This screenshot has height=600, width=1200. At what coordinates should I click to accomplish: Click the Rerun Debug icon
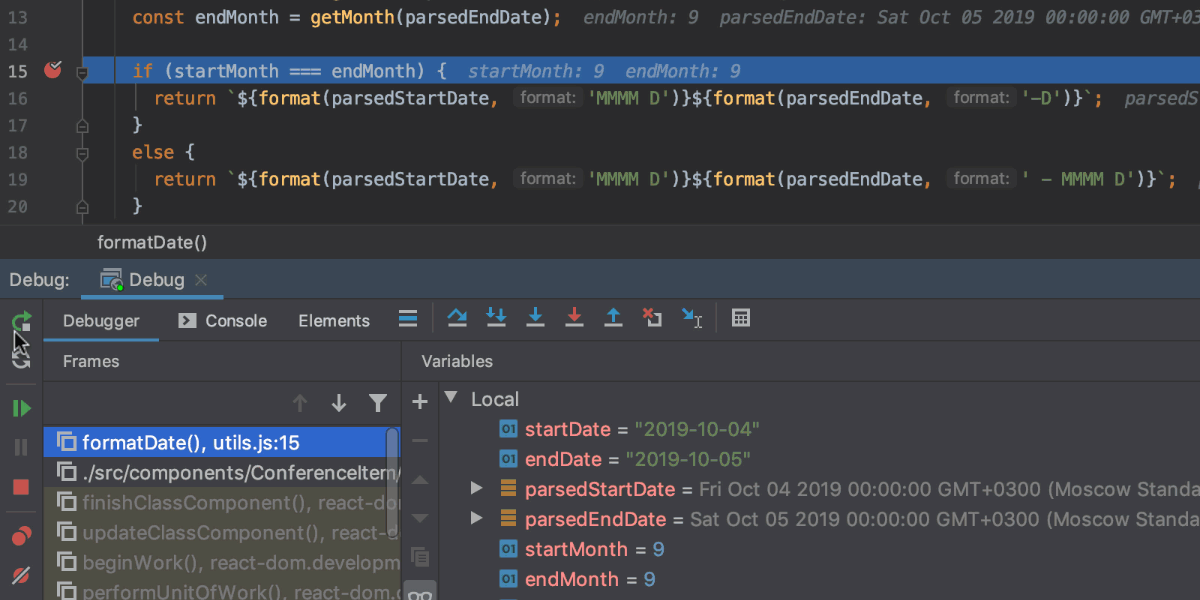21,321
